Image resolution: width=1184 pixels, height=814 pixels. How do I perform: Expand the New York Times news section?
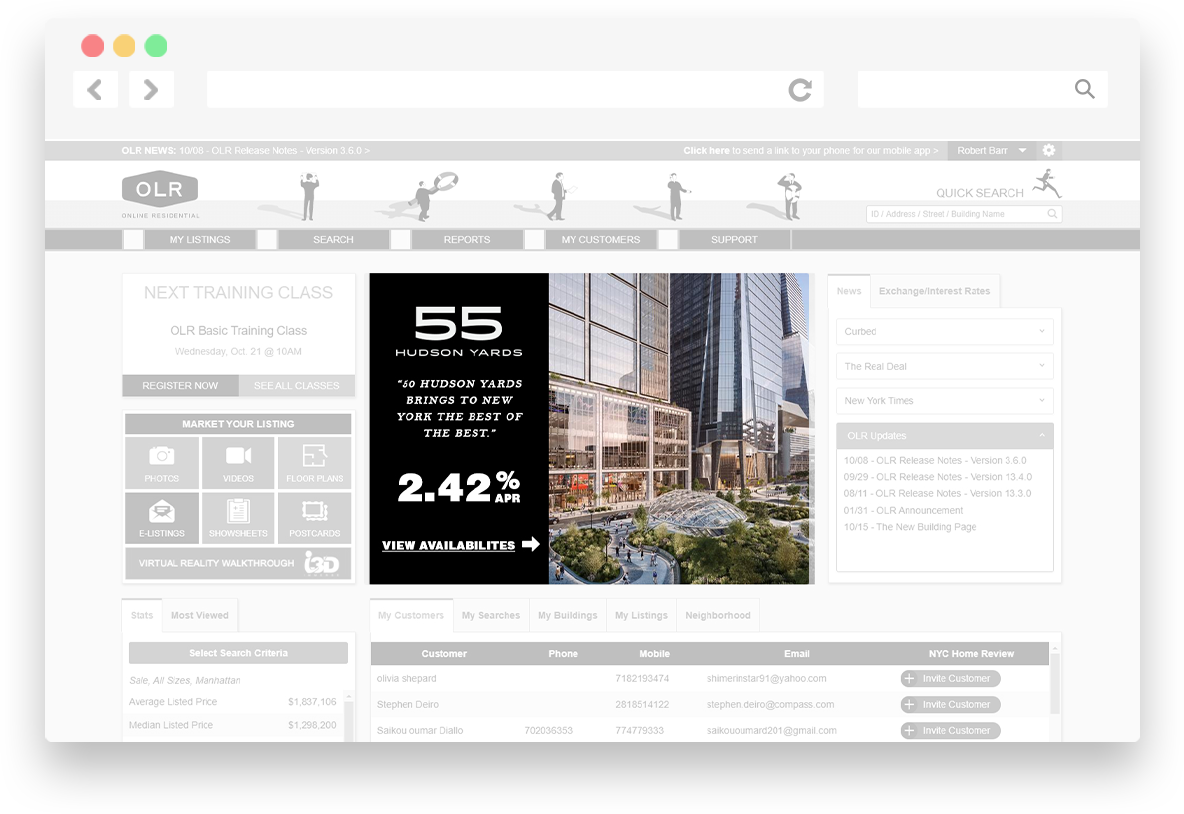pyautogui.click(x=945, y=401)
